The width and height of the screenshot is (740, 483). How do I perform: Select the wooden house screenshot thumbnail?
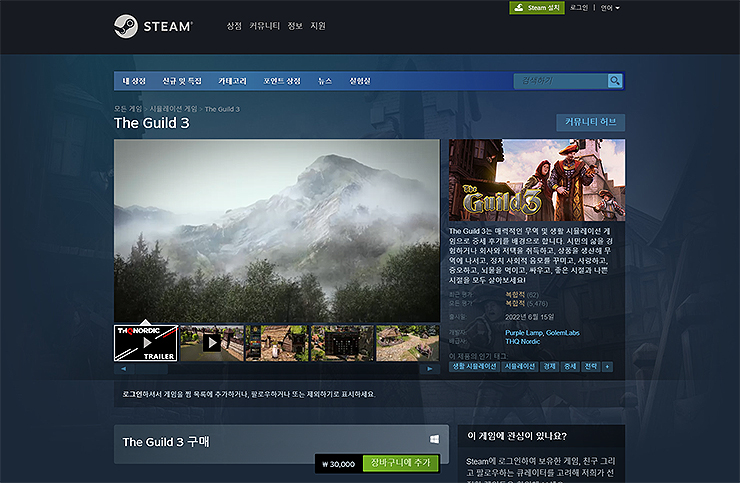[277, 343]
